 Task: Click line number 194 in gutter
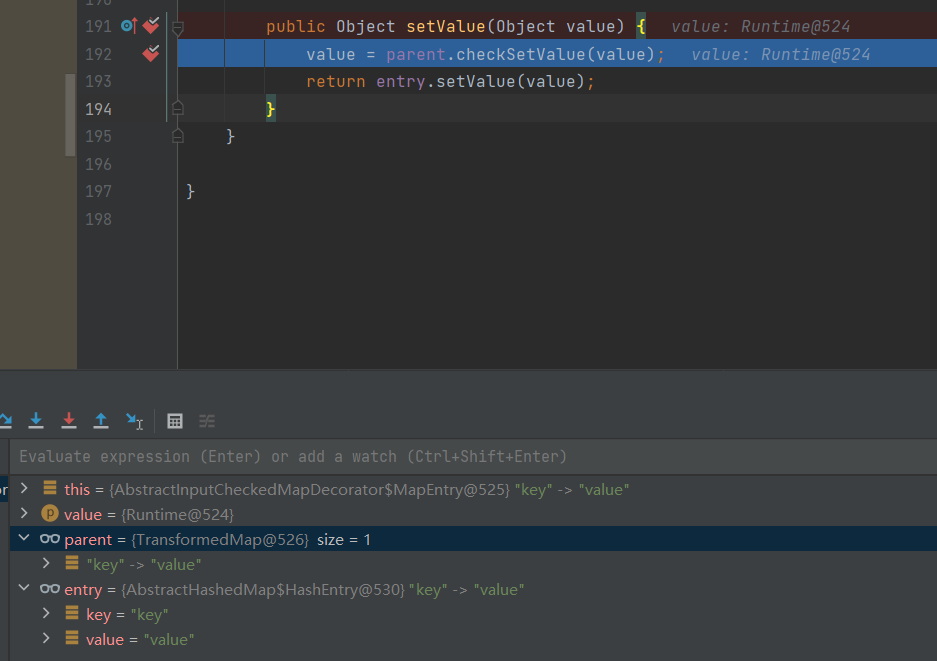pyautogui.click(x=98, y=109)
